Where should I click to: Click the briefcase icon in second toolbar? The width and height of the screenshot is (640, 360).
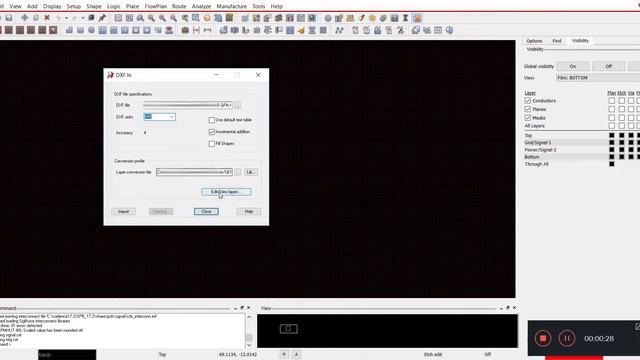pyautogui.click(x=185, y=30)
